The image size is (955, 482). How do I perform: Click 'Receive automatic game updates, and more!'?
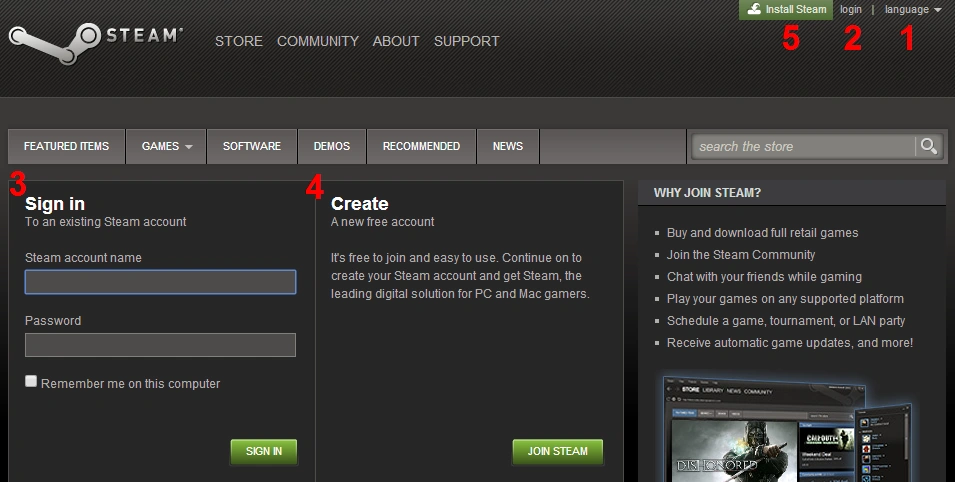click(790, 342)
